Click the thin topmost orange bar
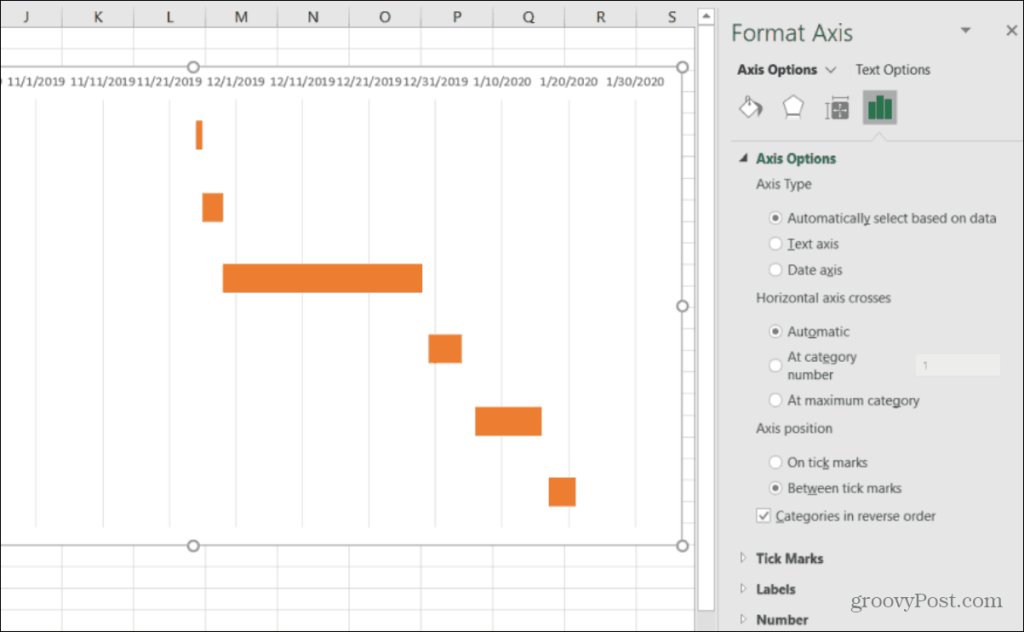Viewport: 1024px width, 632px height. (x=199, y=134)
